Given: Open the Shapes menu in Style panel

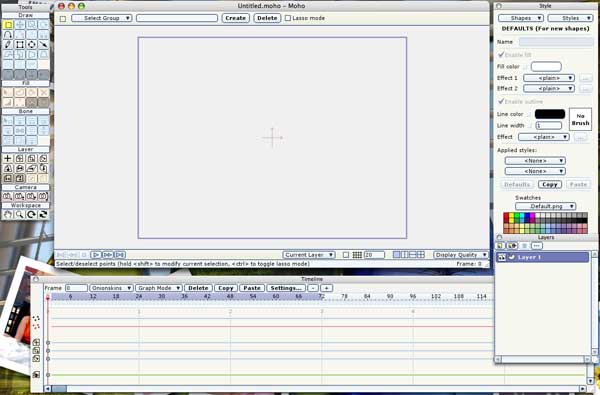Looking at the screenshot, I should pos(521,18).
